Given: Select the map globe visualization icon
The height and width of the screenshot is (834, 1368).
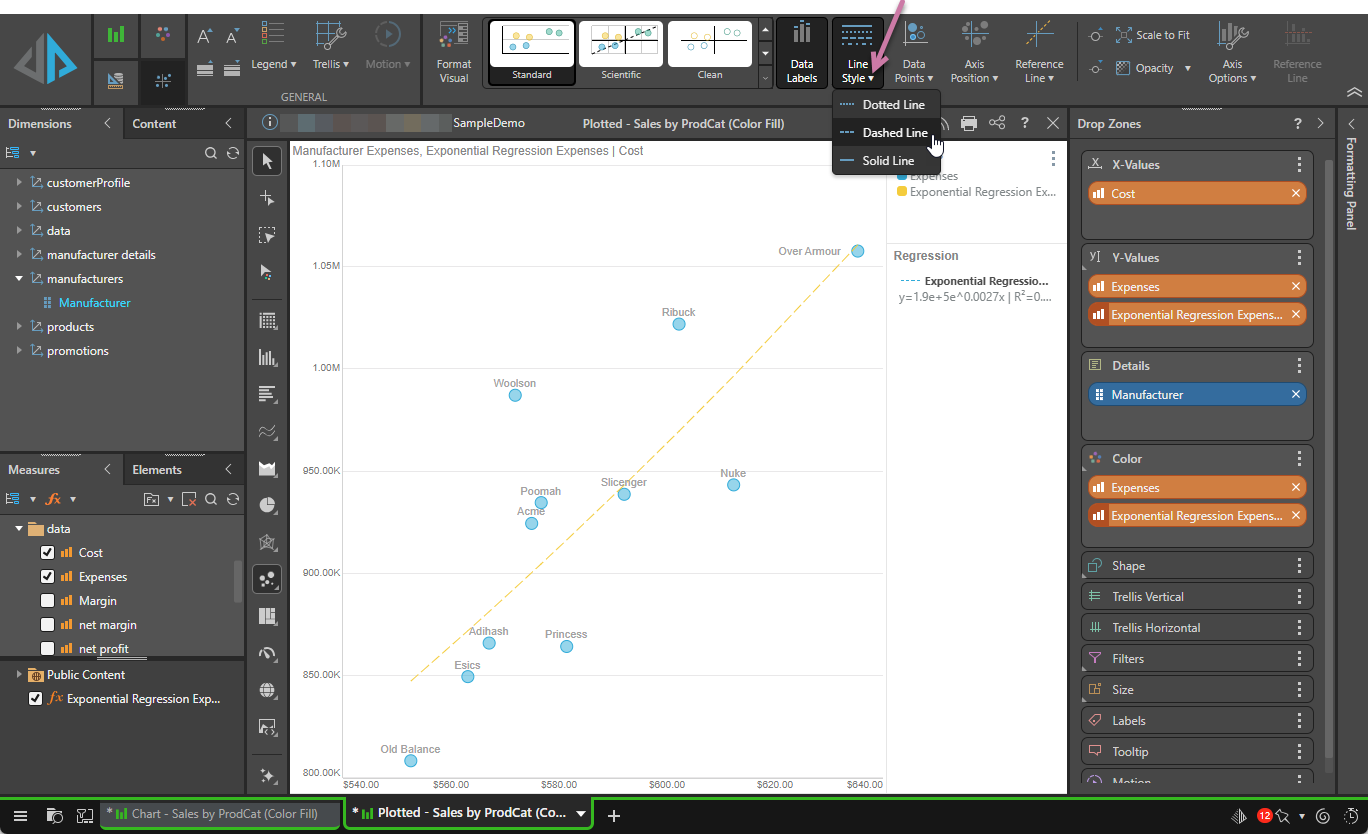Looking at the screenshot, I should click(267, 690).
